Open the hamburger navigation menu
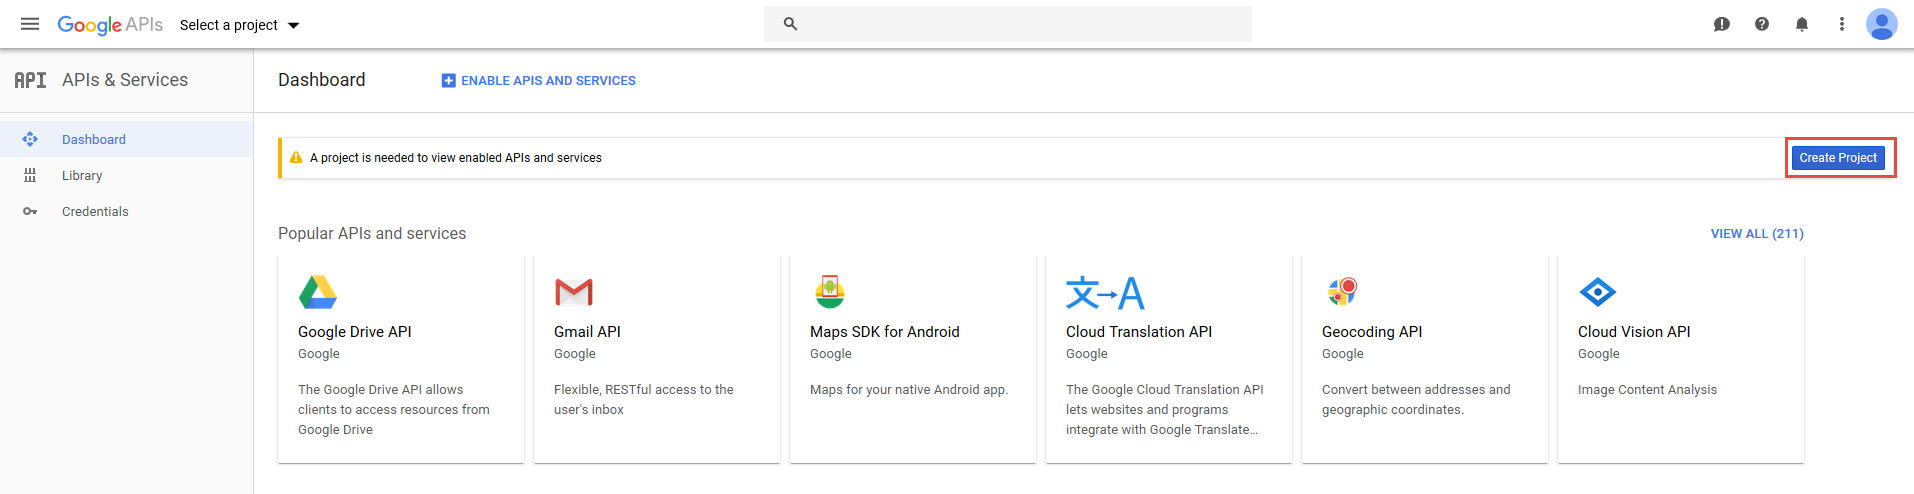The height and width of the screenshot is (494, 1914). (30, 24)
